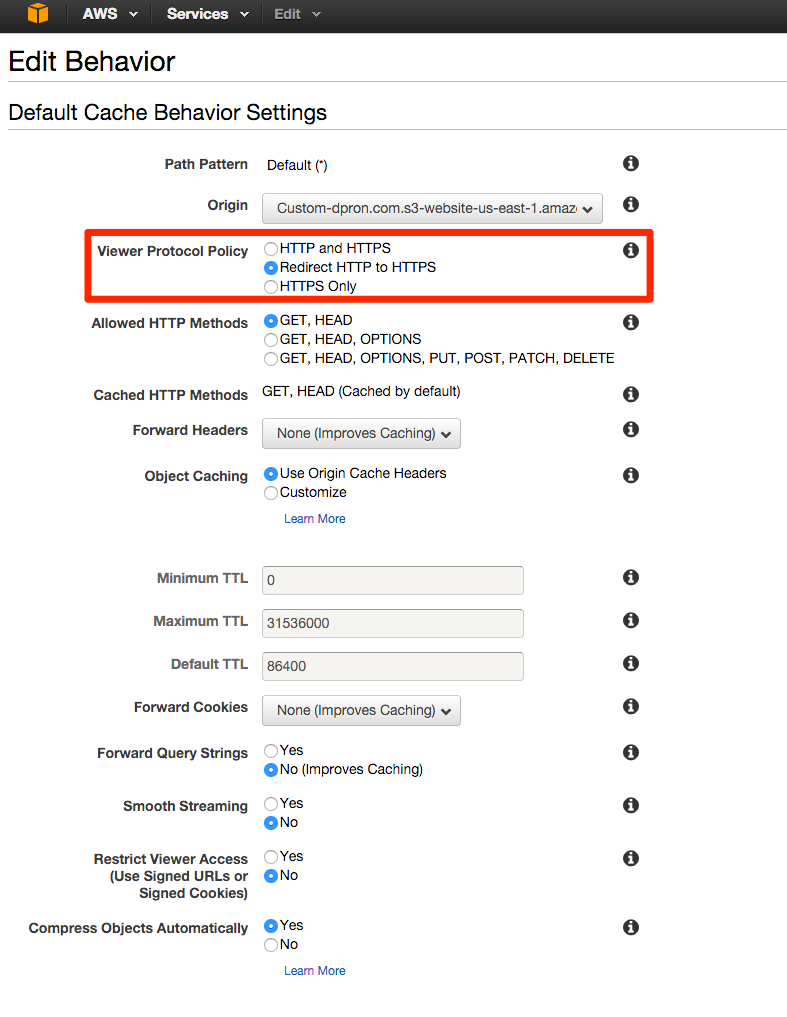Click info icon beside Minimum TTL
The image size is (787, 1017).
[x=631, y=577]
